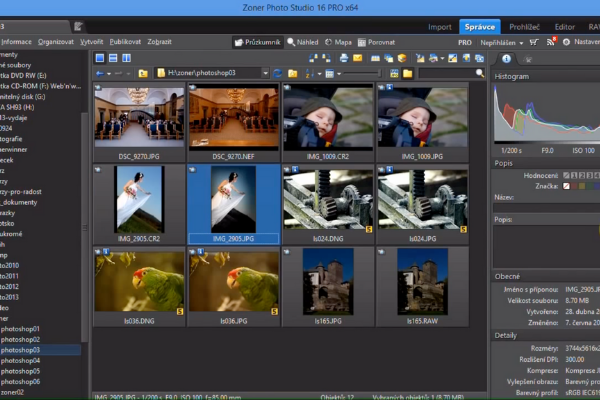Click the golden package box toolbar icon
Screen dimensions: 600x400
(x=402, y=58)
